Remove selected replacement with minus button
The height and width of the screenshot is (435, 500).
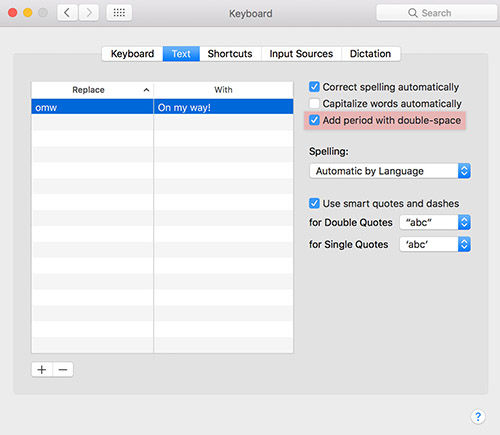[63, 370]
